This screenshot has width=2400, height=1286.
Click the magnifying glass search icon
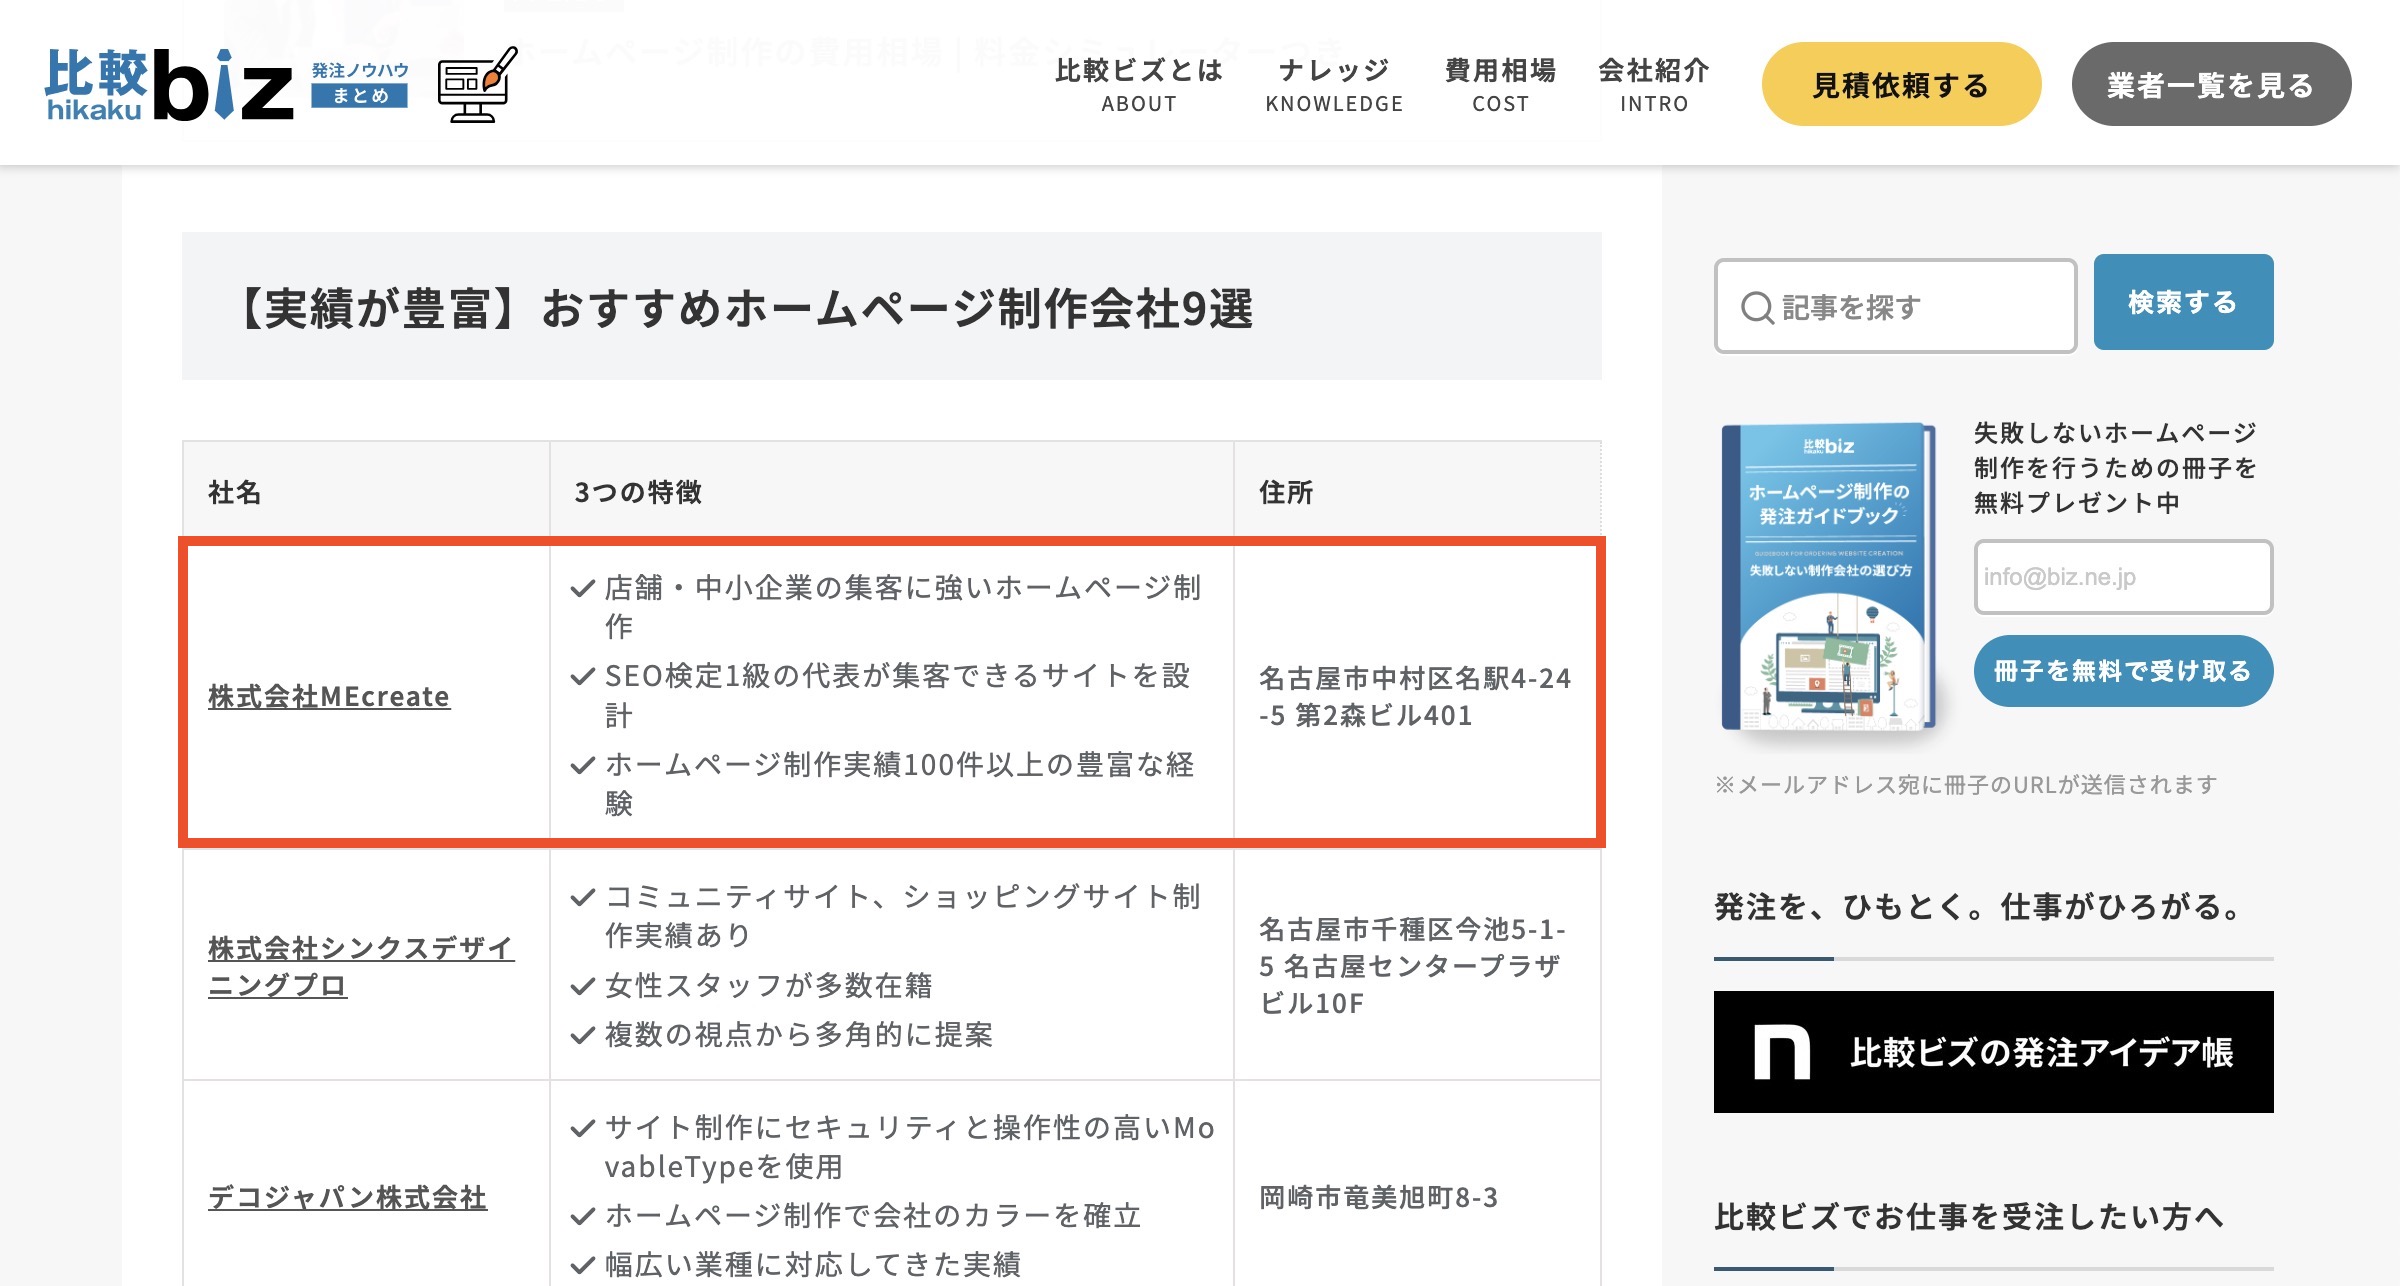pos(1756,307)
